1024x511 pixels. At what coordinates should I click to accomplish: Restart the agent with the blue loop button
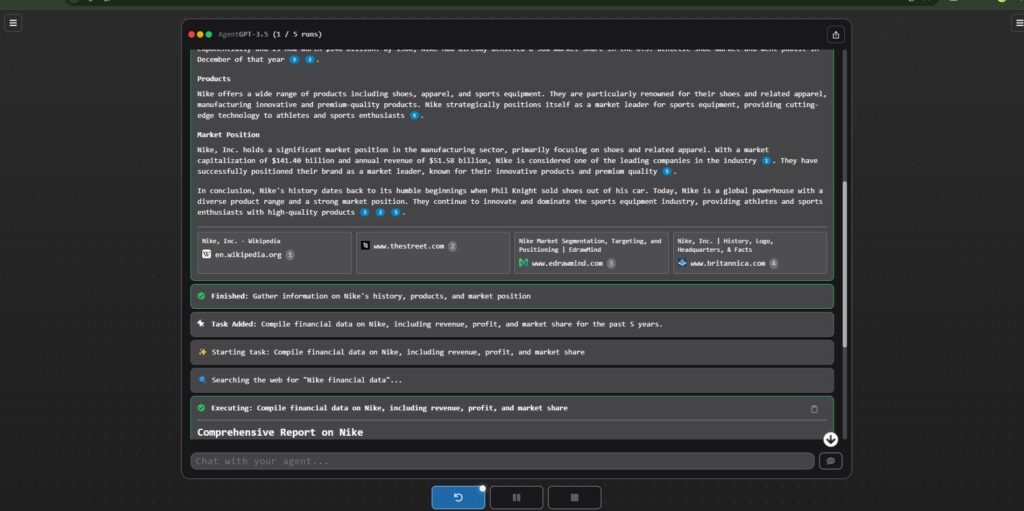[458, 497]
